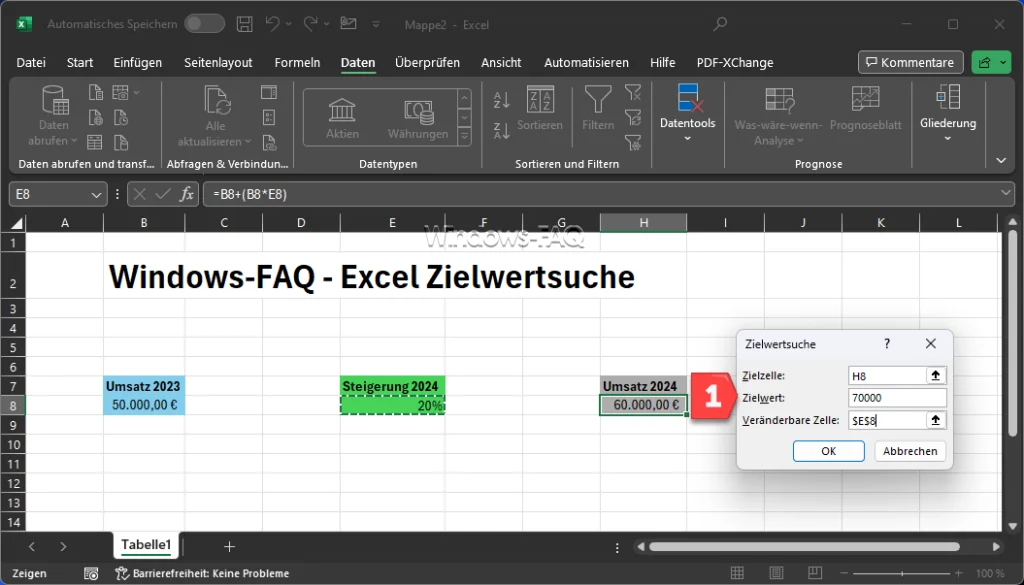Collapse the Veränderbare Zelle range selector
The image size is (1024, 585).
pyautogui.click(x=936, y=420)
